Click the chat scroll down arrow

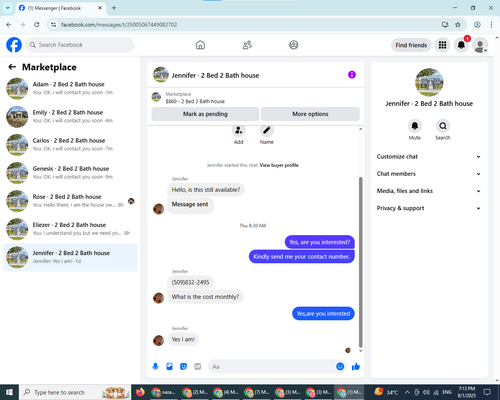[360, 351]
